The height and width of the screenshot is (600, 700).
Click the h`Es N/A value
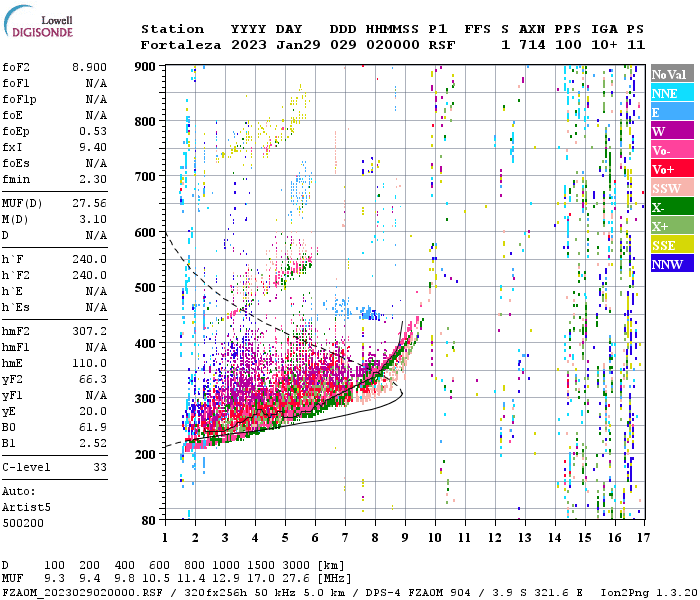point(96,308)
